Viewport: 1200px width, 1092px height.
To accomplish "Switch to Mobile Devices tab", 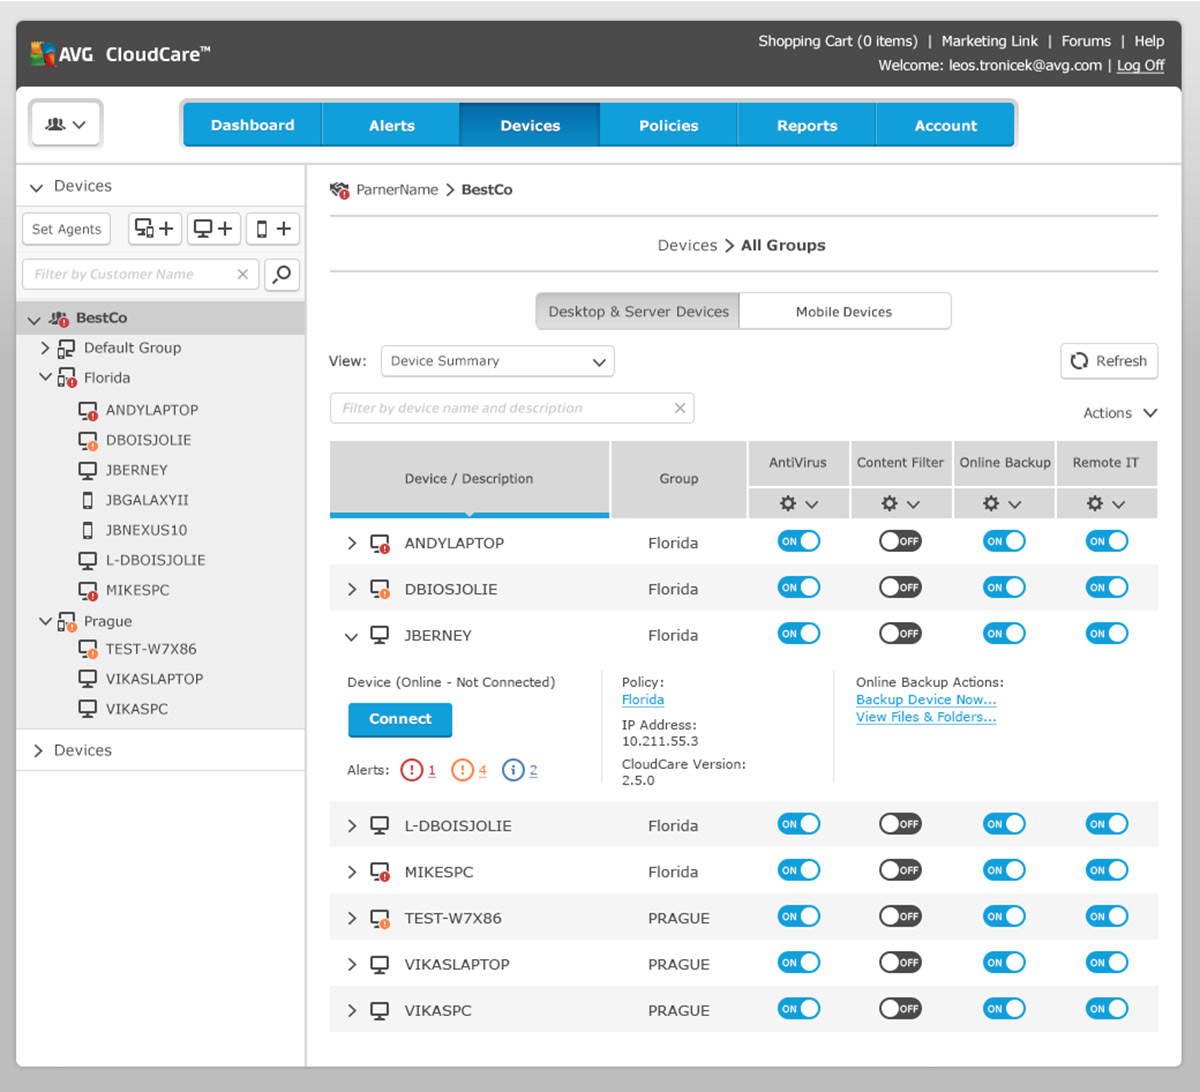I will coord(844,311).
